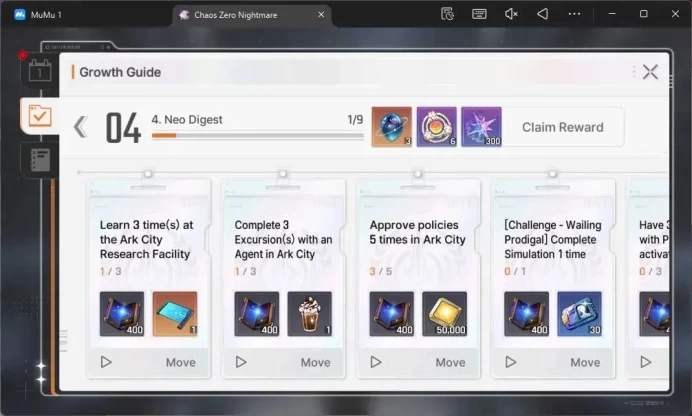Click the ring reward icon labeled 6

436,127
